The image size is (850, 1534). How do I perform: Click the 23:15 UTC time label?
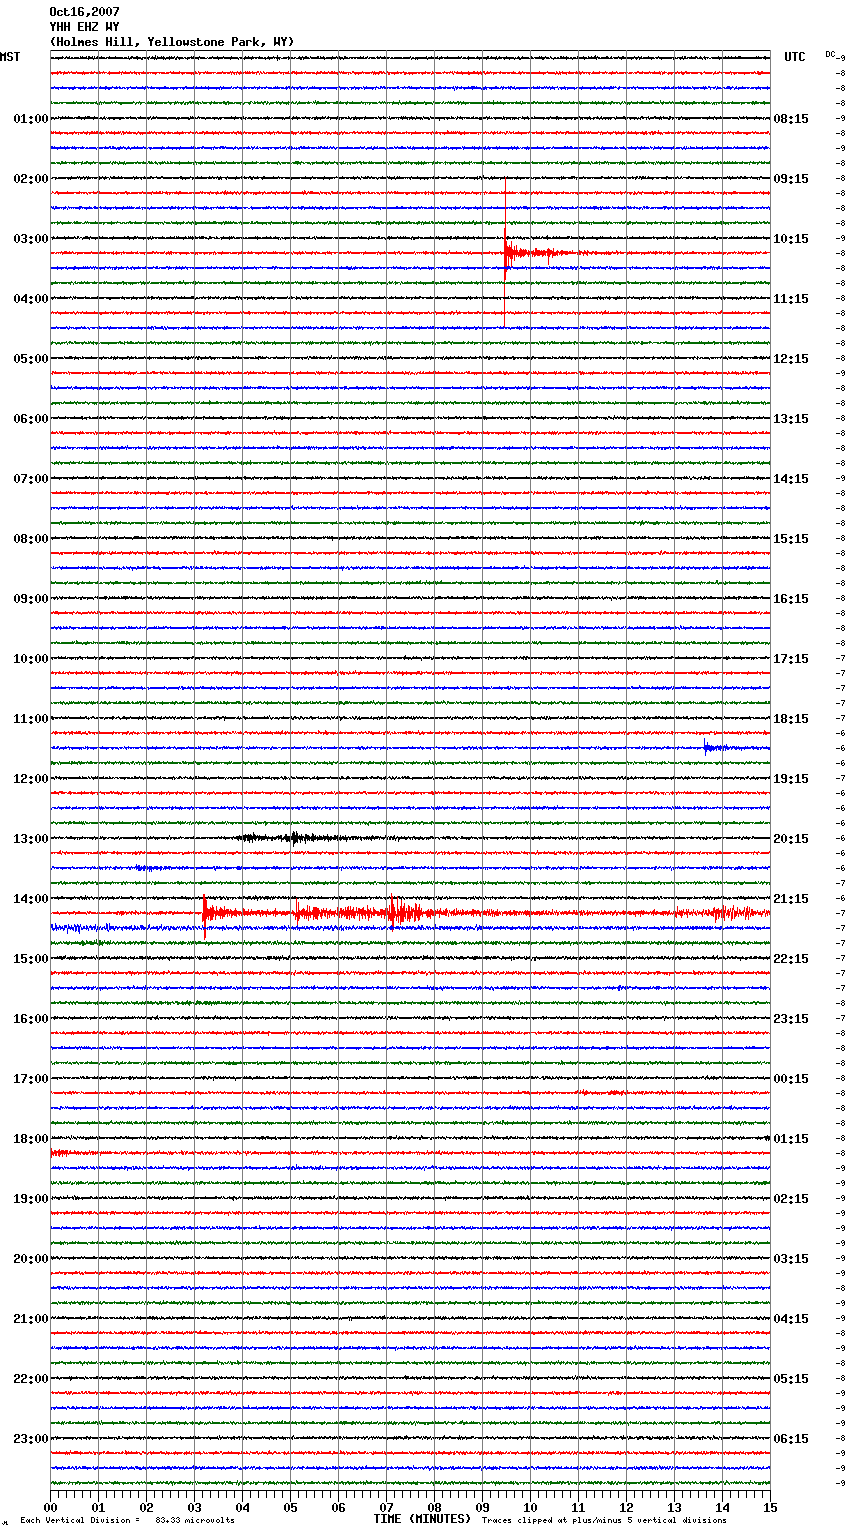point(791,1019)
